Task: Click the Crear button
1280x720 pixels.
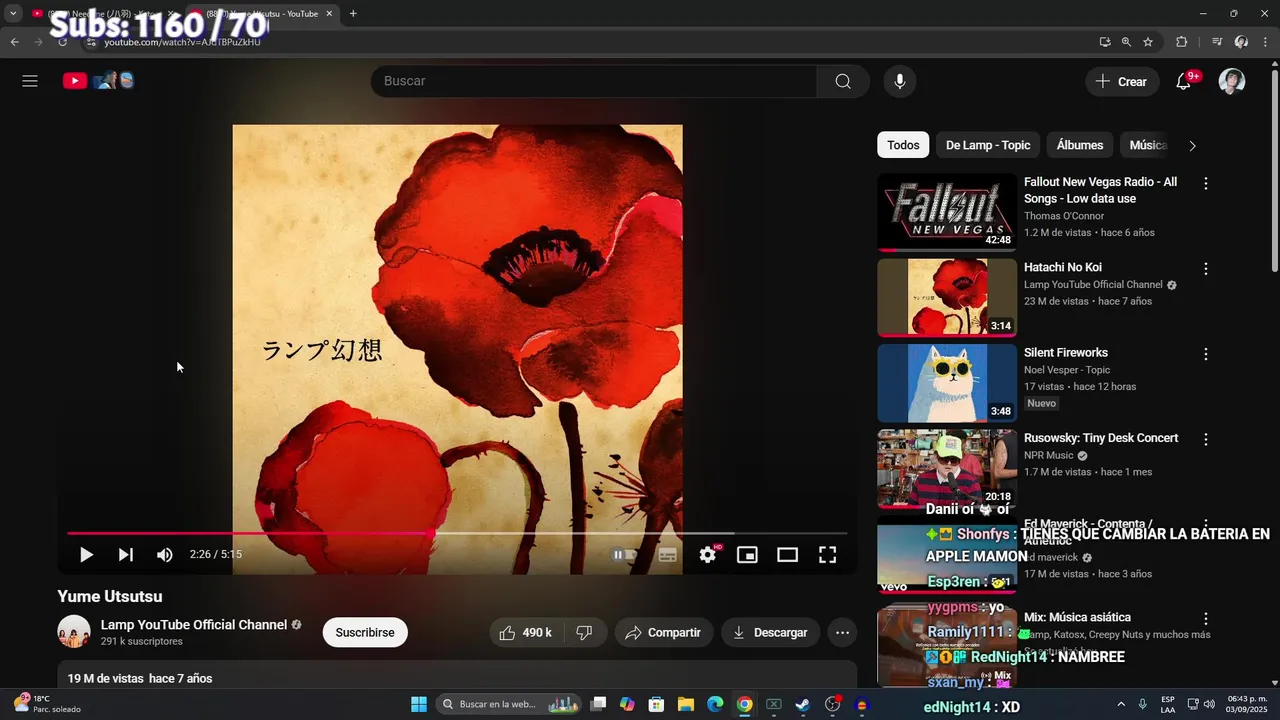Action: (1122, 81)
